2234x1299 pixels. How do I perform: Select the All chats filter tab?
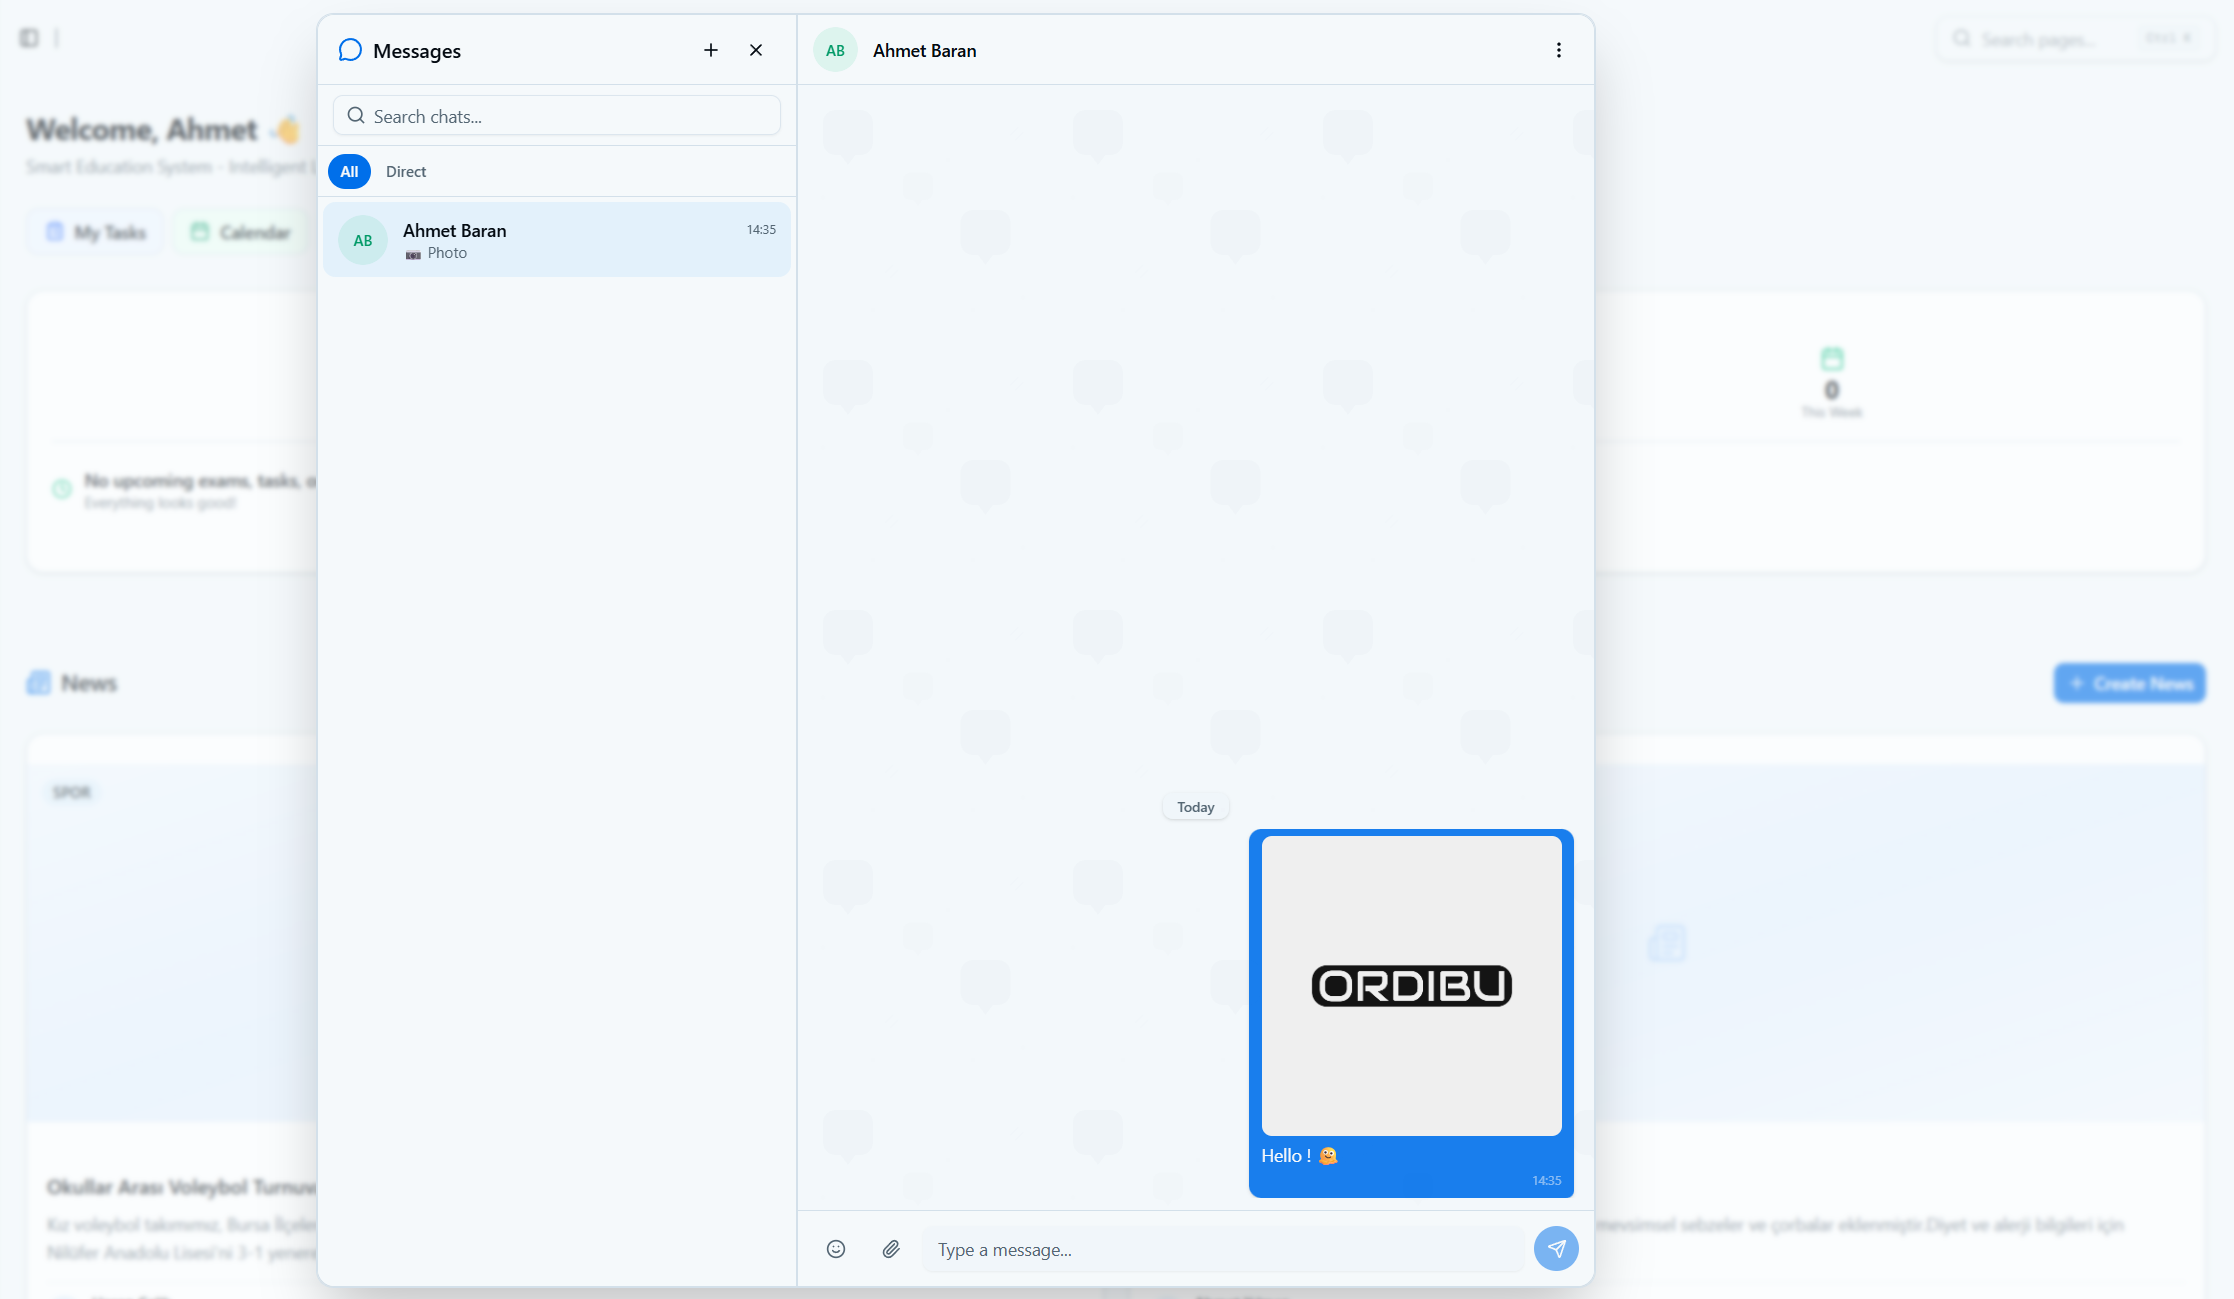349,172
